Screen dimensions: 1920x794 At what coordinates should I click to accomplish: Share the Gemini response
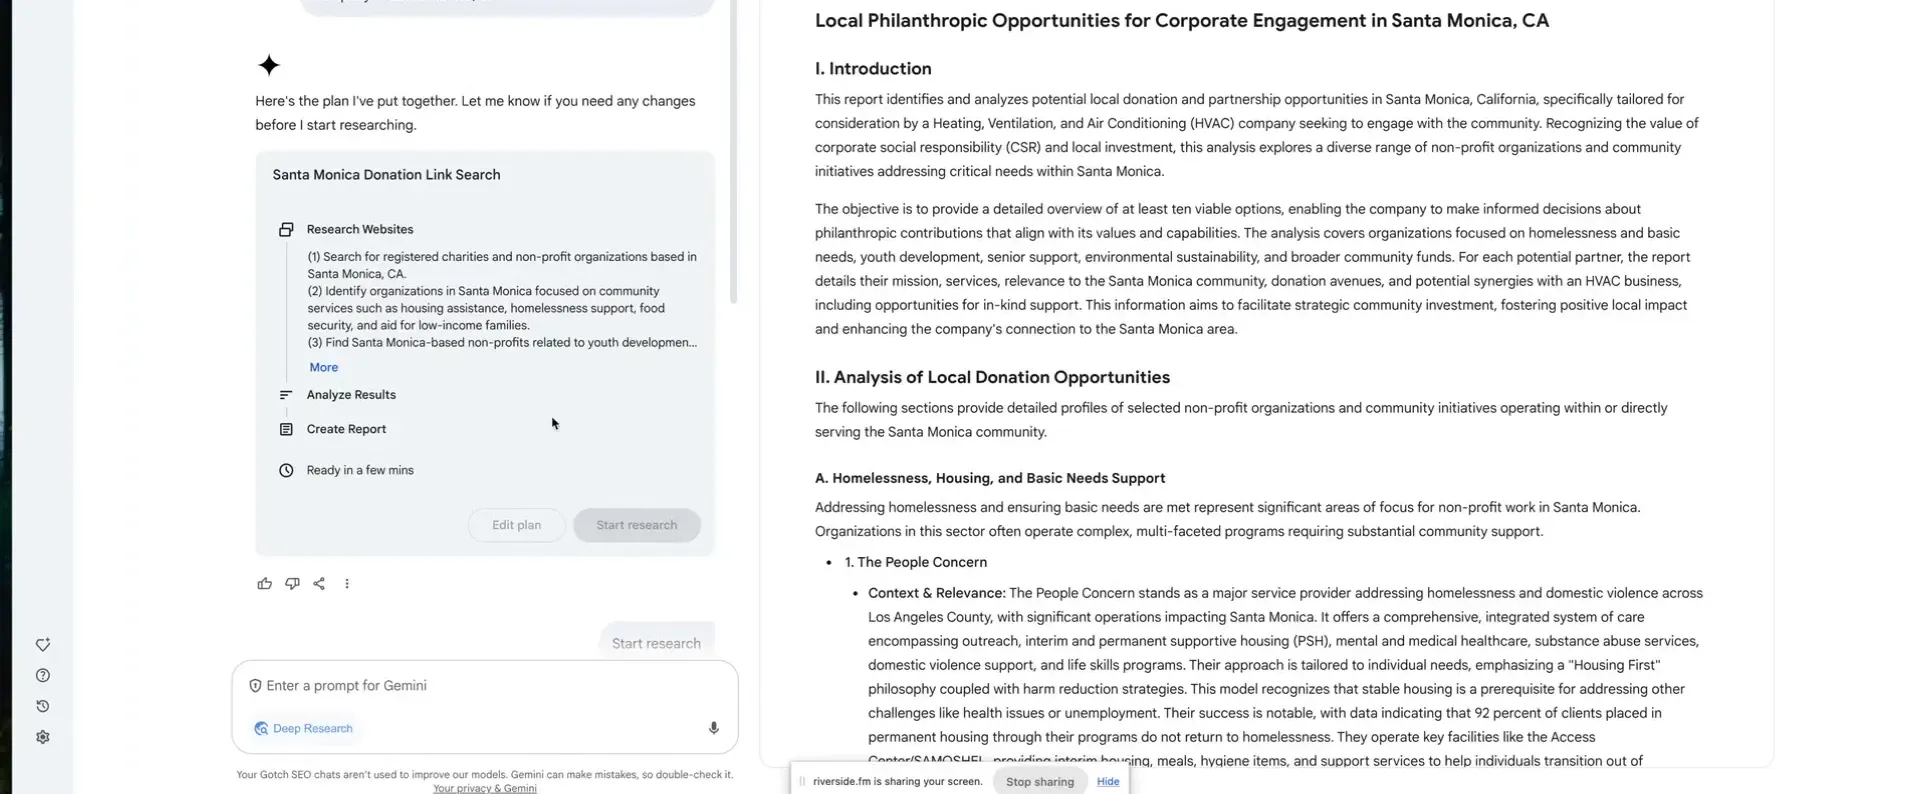pyautogui.click(x=319, y=584)
